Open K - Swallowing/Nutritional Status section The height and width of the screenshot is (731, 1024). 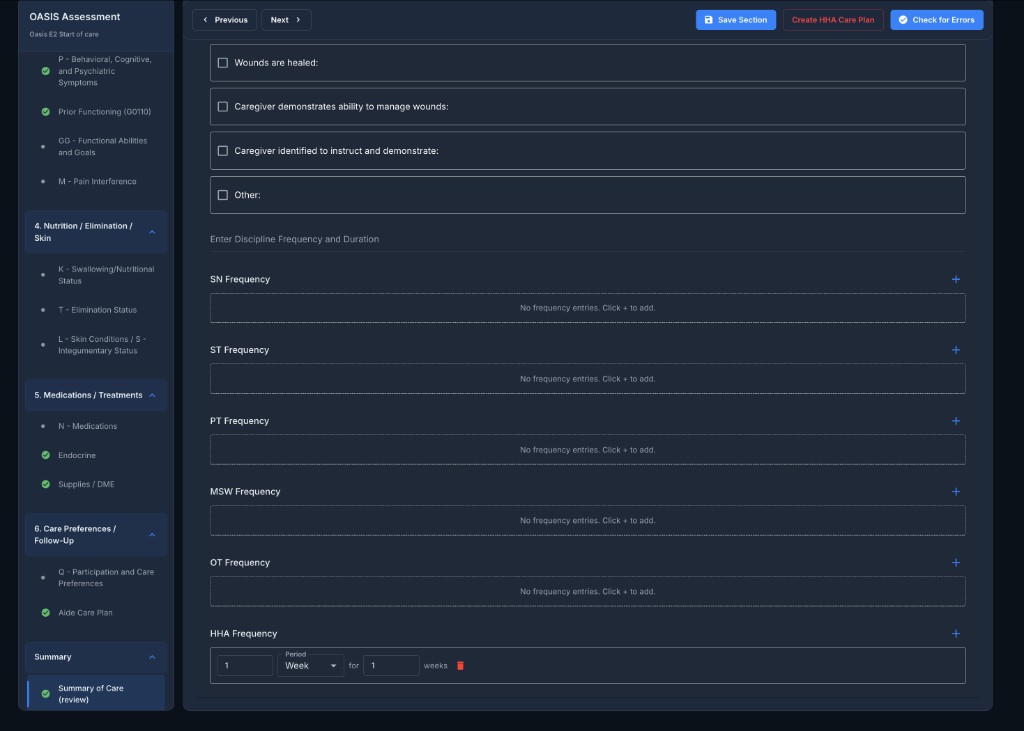click(x=106, y=275)
